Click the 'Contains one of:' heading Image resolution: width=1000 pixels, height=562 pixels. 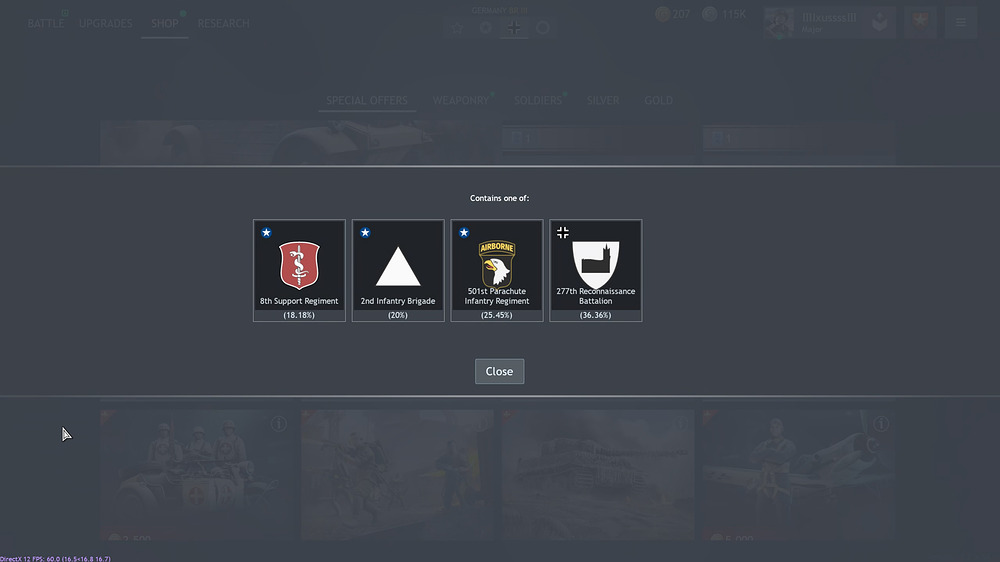click(499, 198)
